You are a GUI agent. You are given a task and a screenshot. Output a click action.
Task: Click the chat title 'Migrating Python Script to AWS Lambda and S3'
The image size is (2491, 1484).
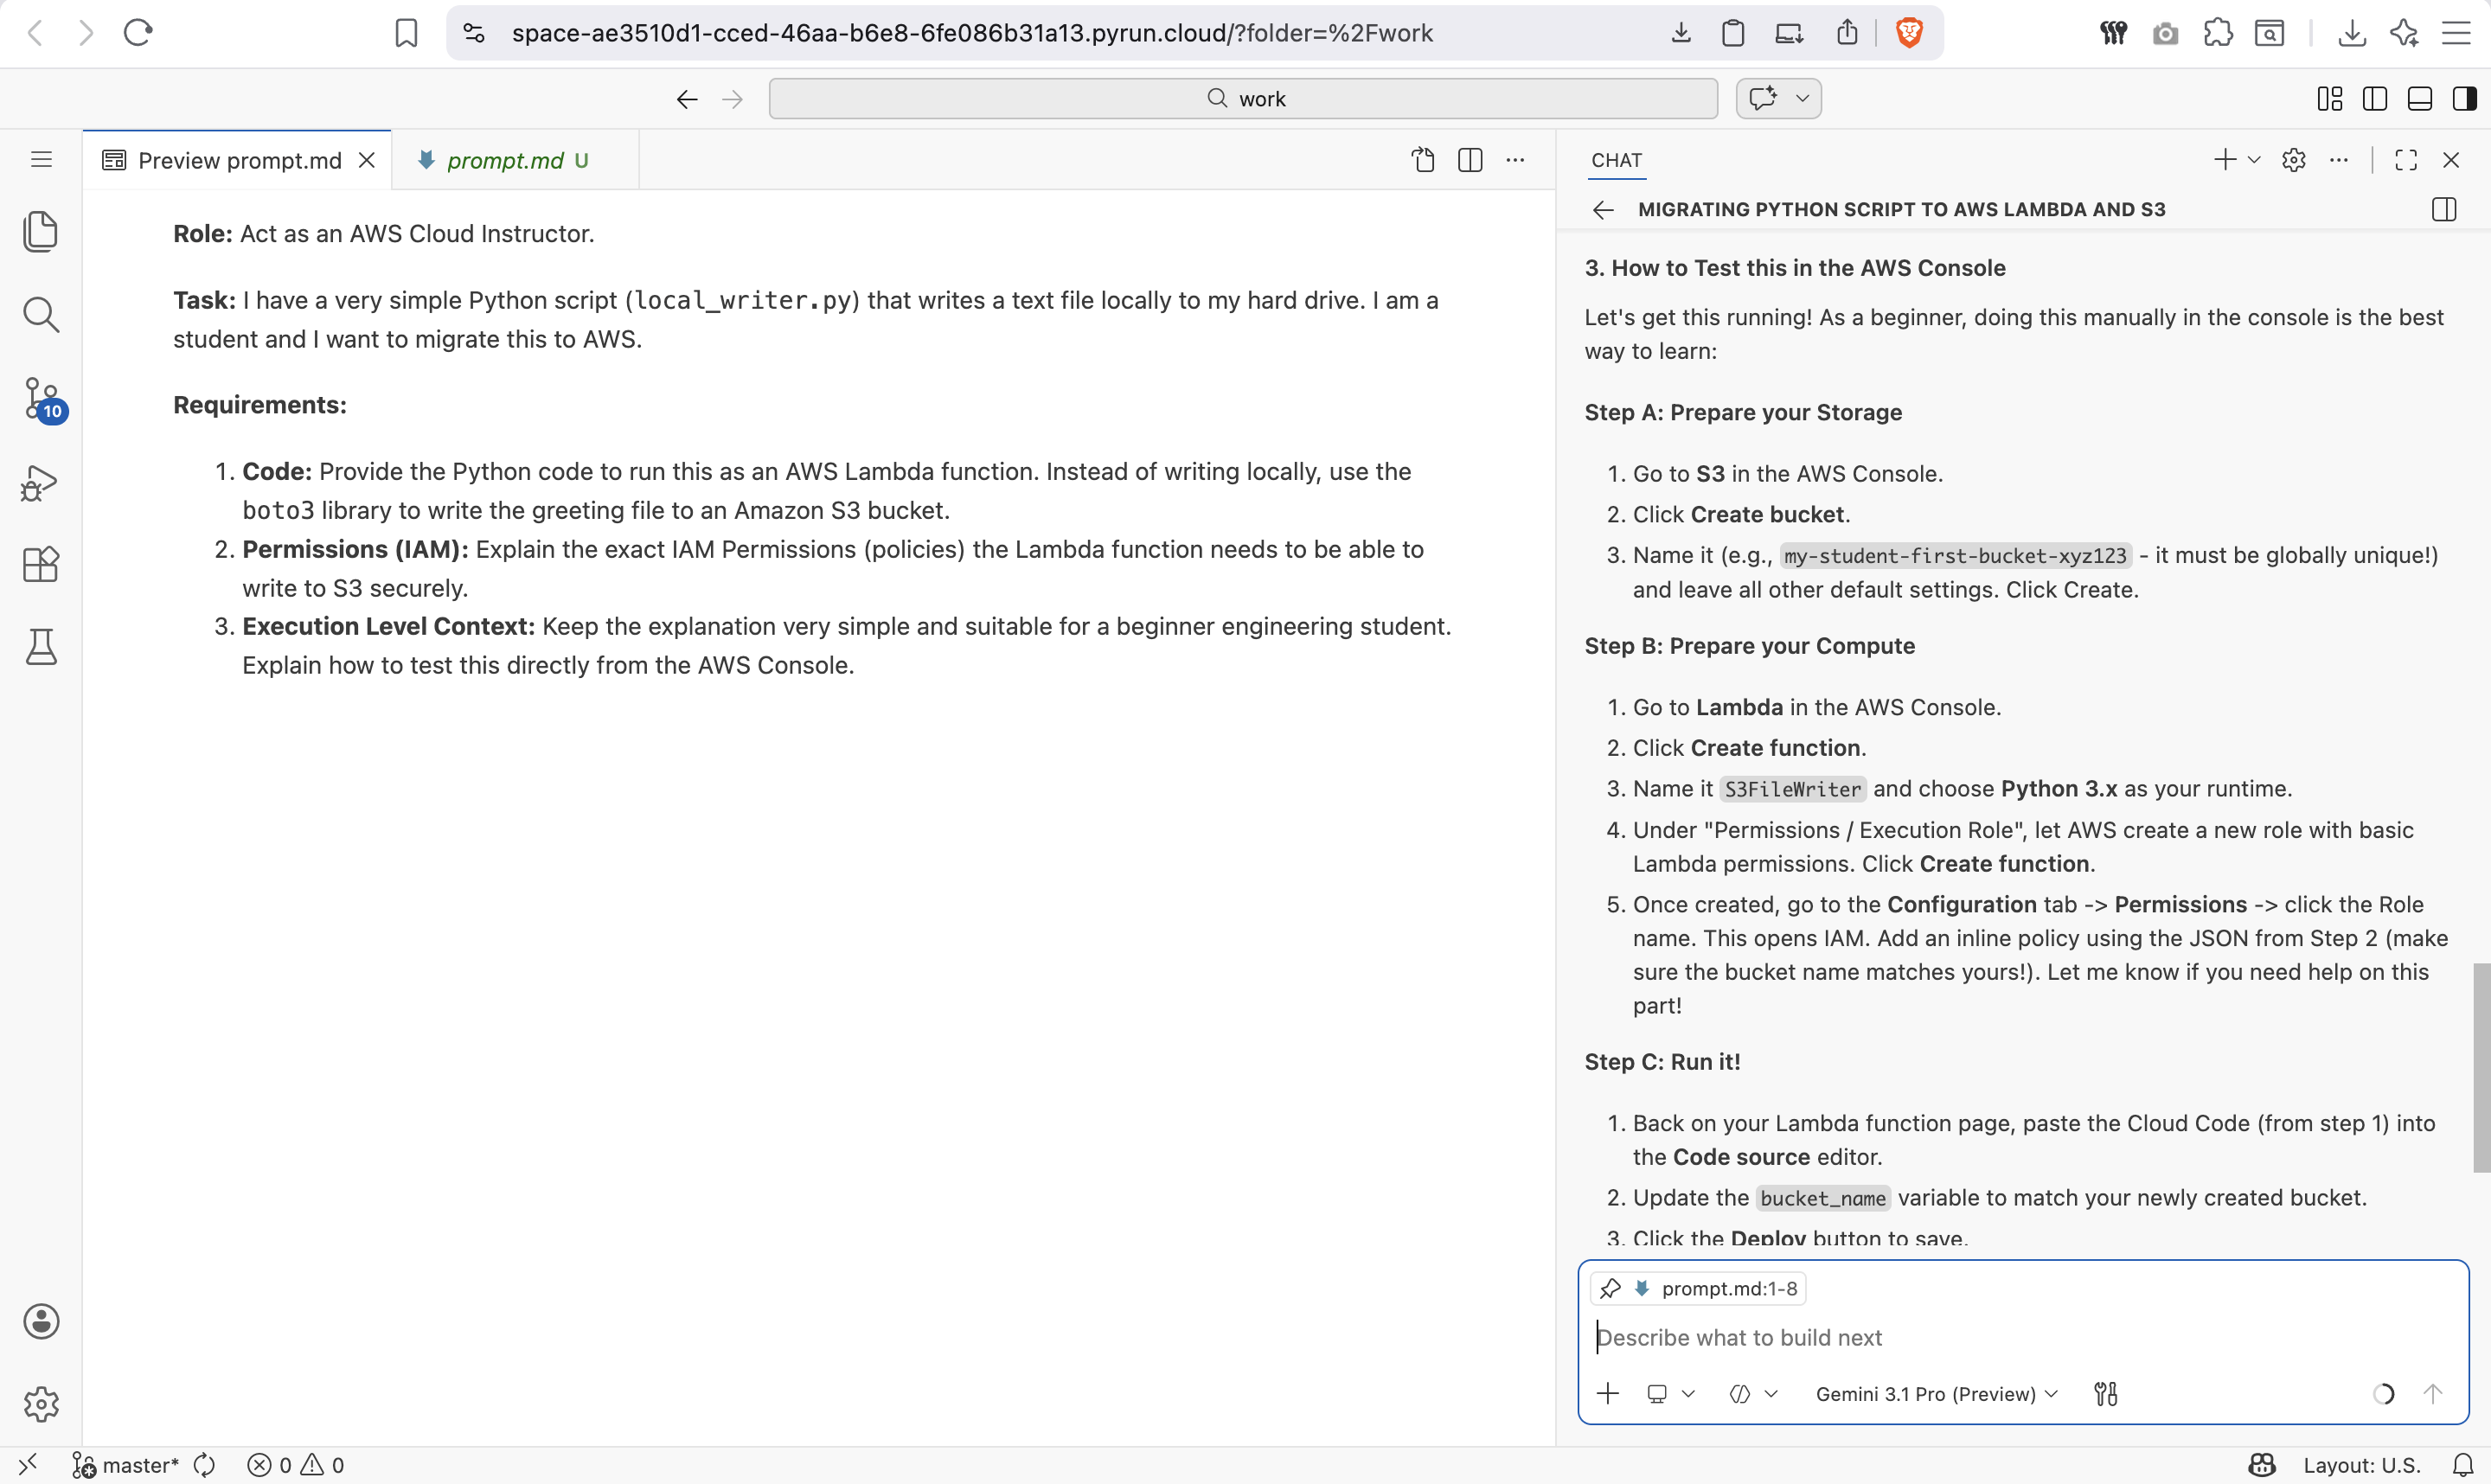point(1901,209)
